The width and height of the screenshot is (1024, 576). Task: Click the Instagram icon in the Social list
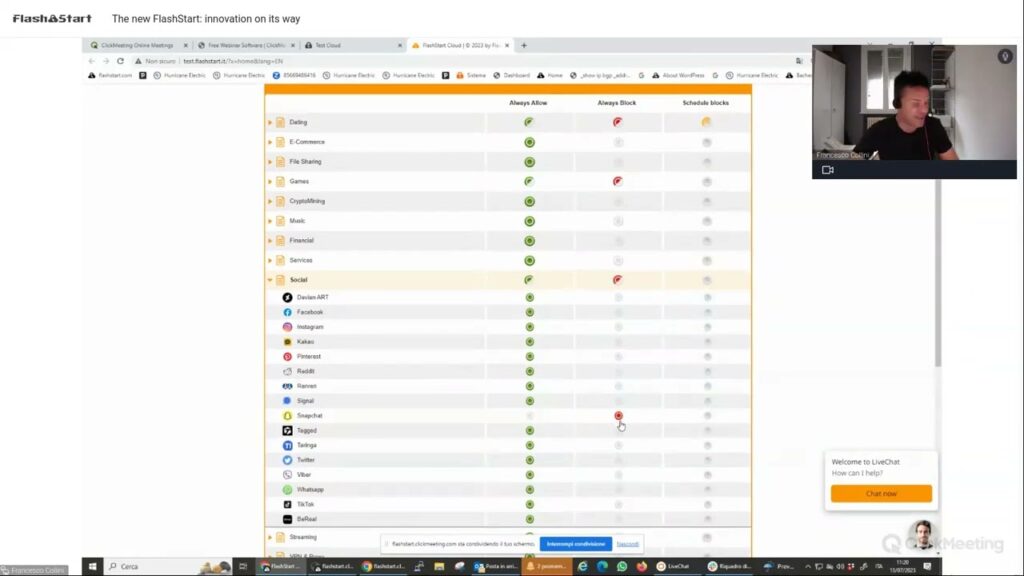[287, 327]
